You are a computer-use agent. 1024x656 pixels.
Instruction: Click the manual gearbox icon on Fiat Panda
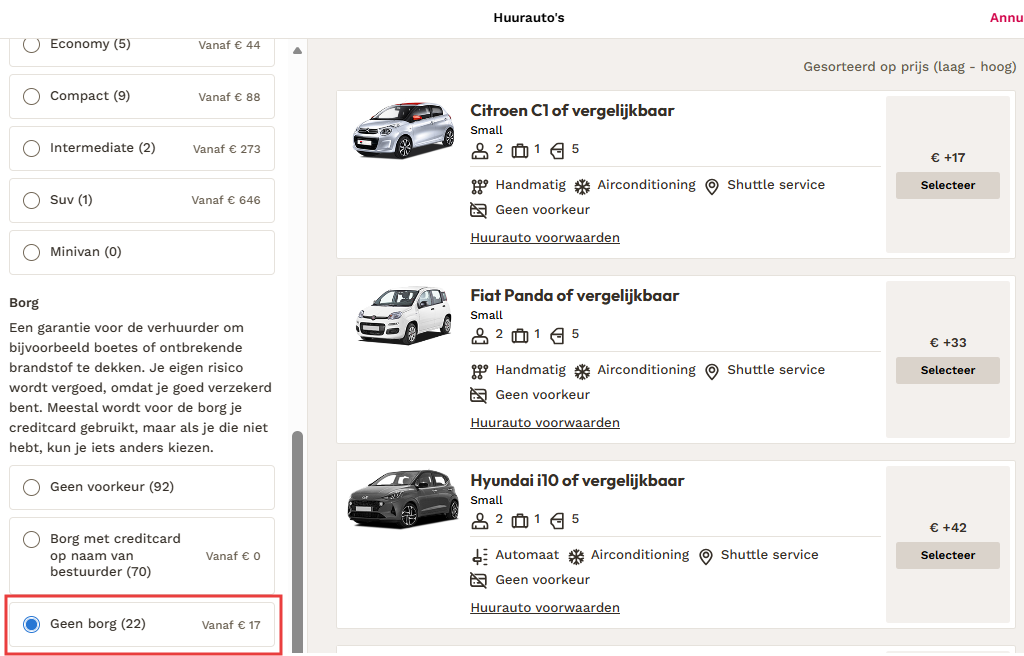[x=479, y=372]
